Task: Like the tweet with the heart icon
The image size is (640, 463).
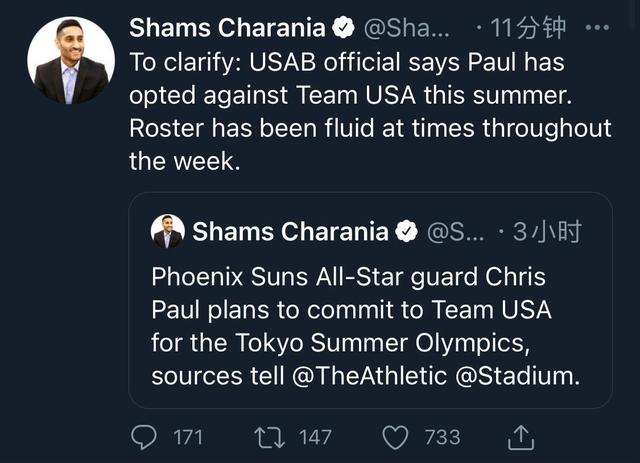Action: pos(397,436)
